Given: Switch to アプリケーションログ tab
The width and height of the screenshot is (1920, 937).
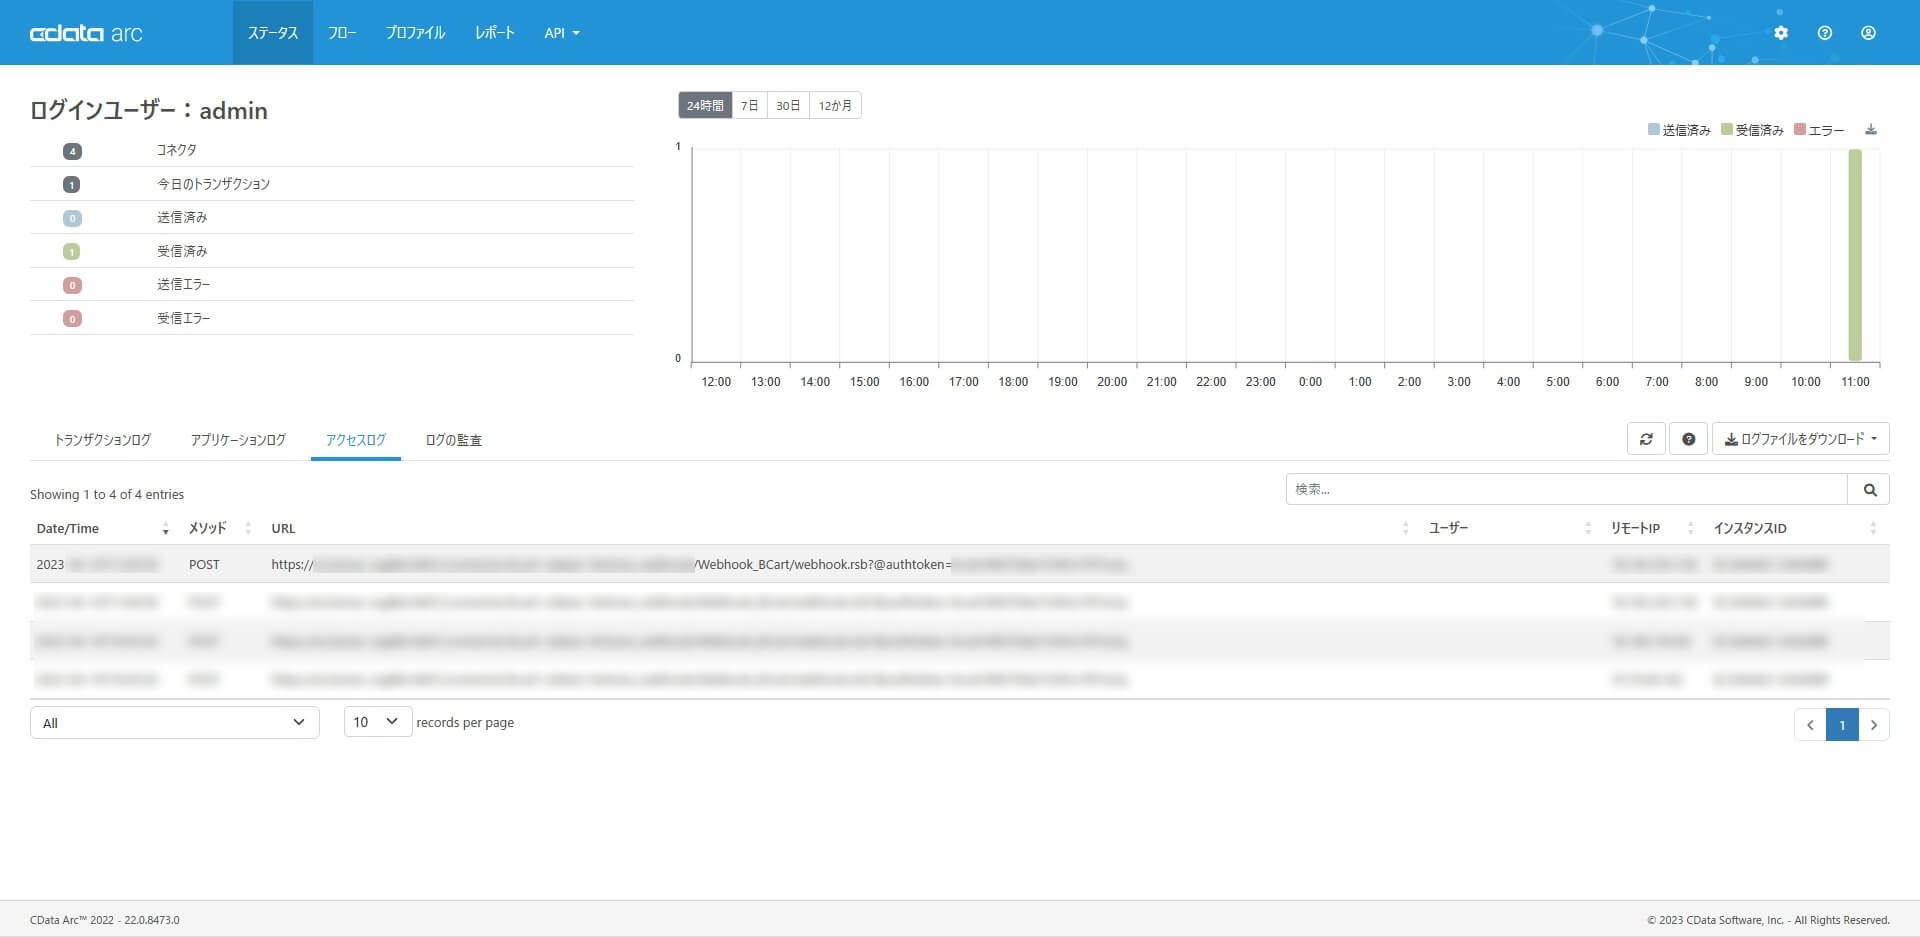Looking at the screenshot, I should 238,440.
